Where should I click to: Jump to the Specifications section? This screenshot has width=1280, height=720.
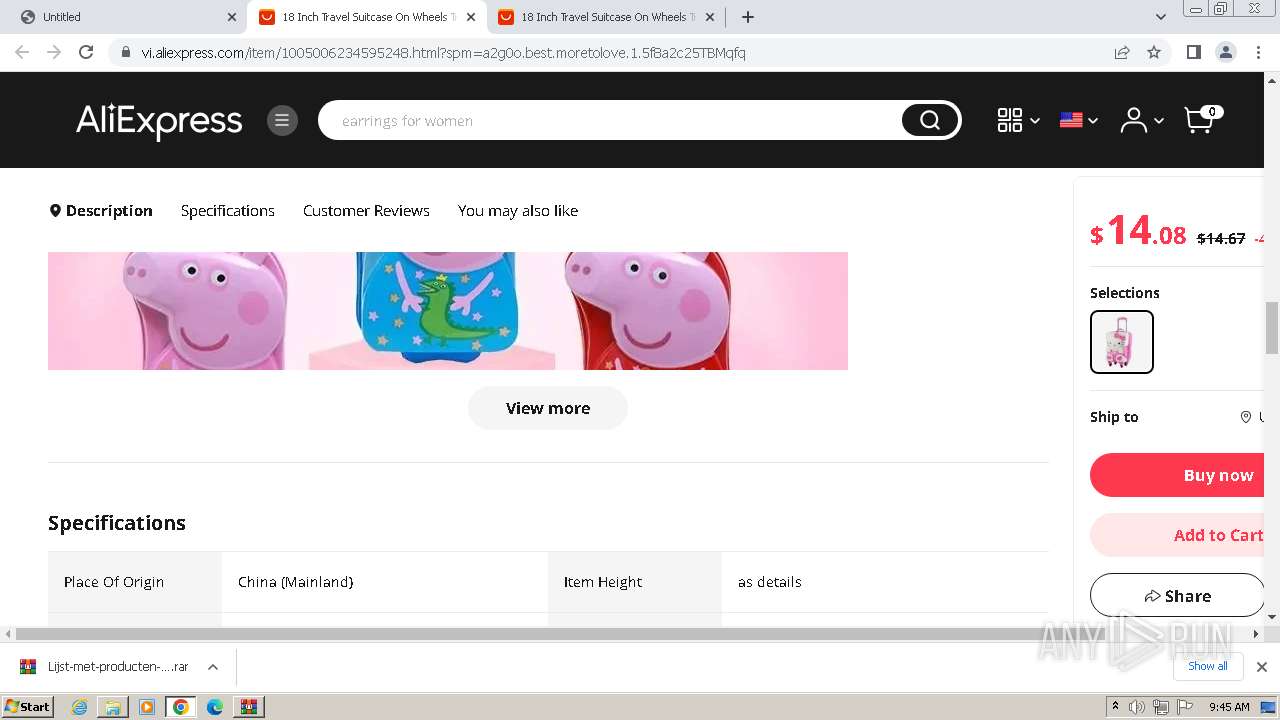pos(228,211)
